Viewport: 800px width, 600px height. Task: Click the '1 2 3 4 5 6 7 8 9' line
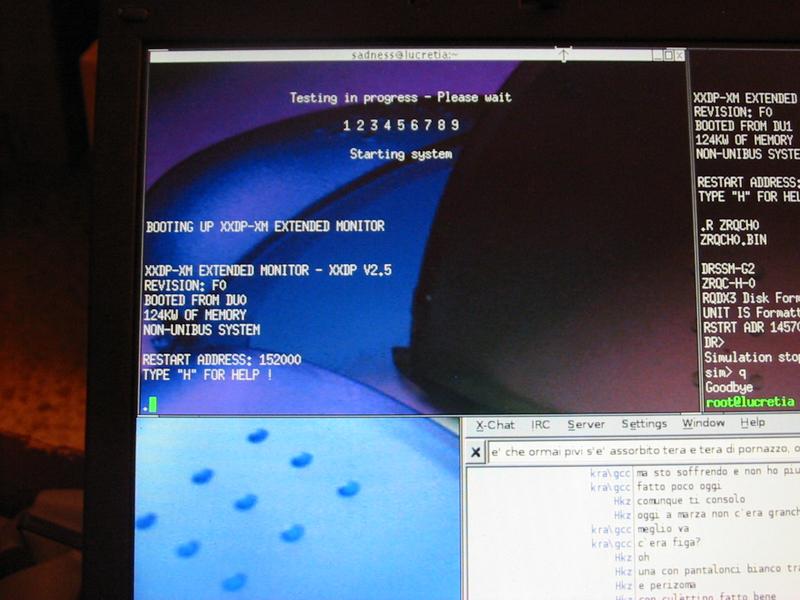401,125
